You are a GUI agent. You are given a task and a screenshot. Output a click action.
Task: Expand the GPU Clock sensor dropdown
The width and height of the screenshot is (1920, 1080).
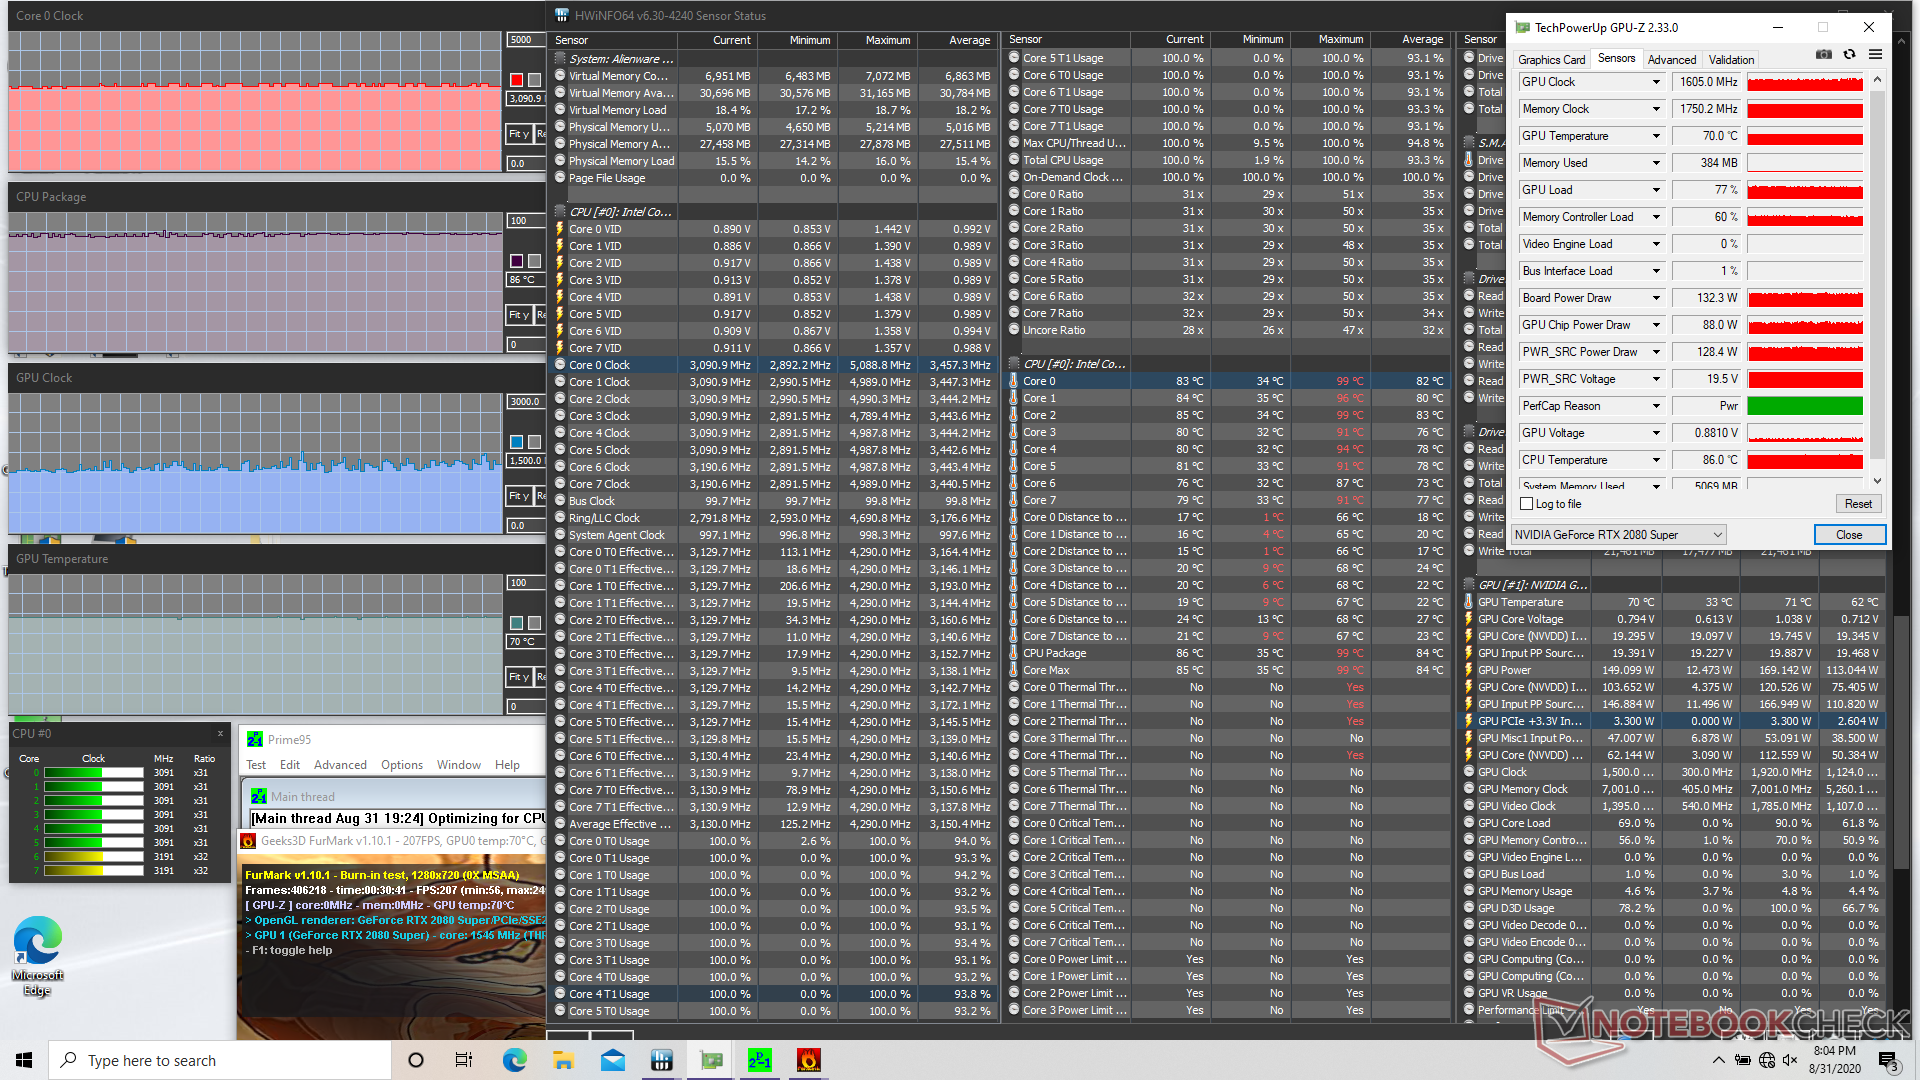[x=1656, y=82]
